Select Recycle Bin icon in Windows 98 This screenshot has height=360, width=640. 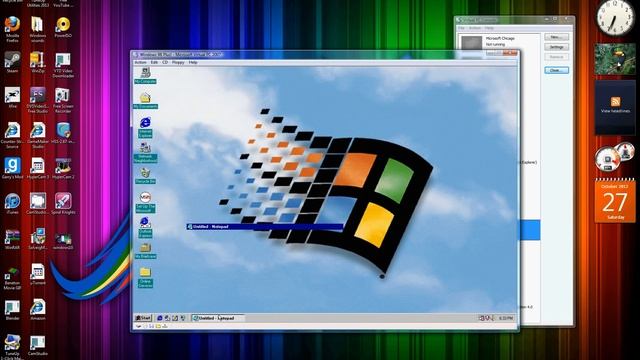(145, 176)
